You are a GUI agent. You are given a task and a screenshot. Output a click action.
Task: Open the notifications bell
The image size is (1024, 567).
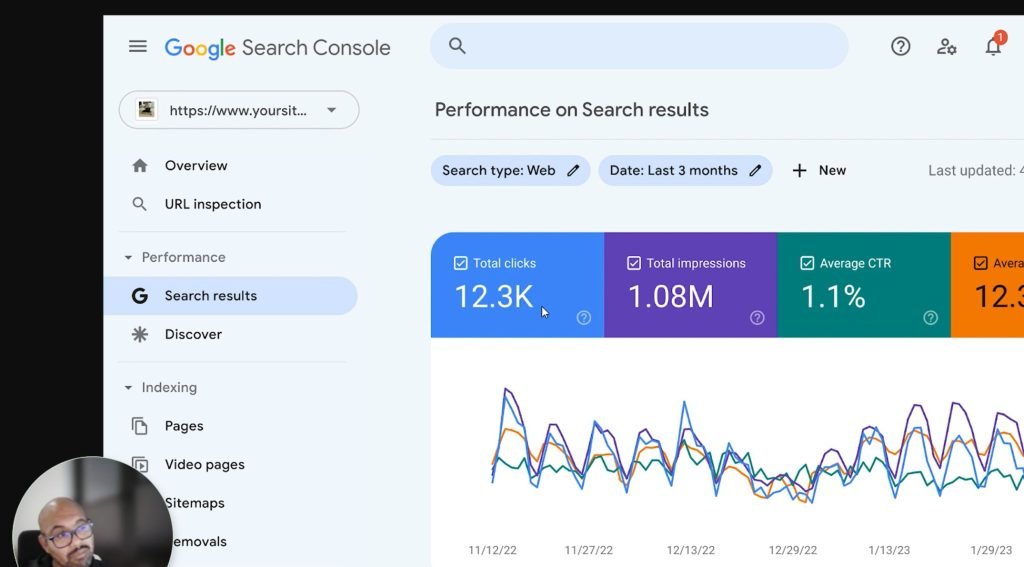(x=993, y=46)
